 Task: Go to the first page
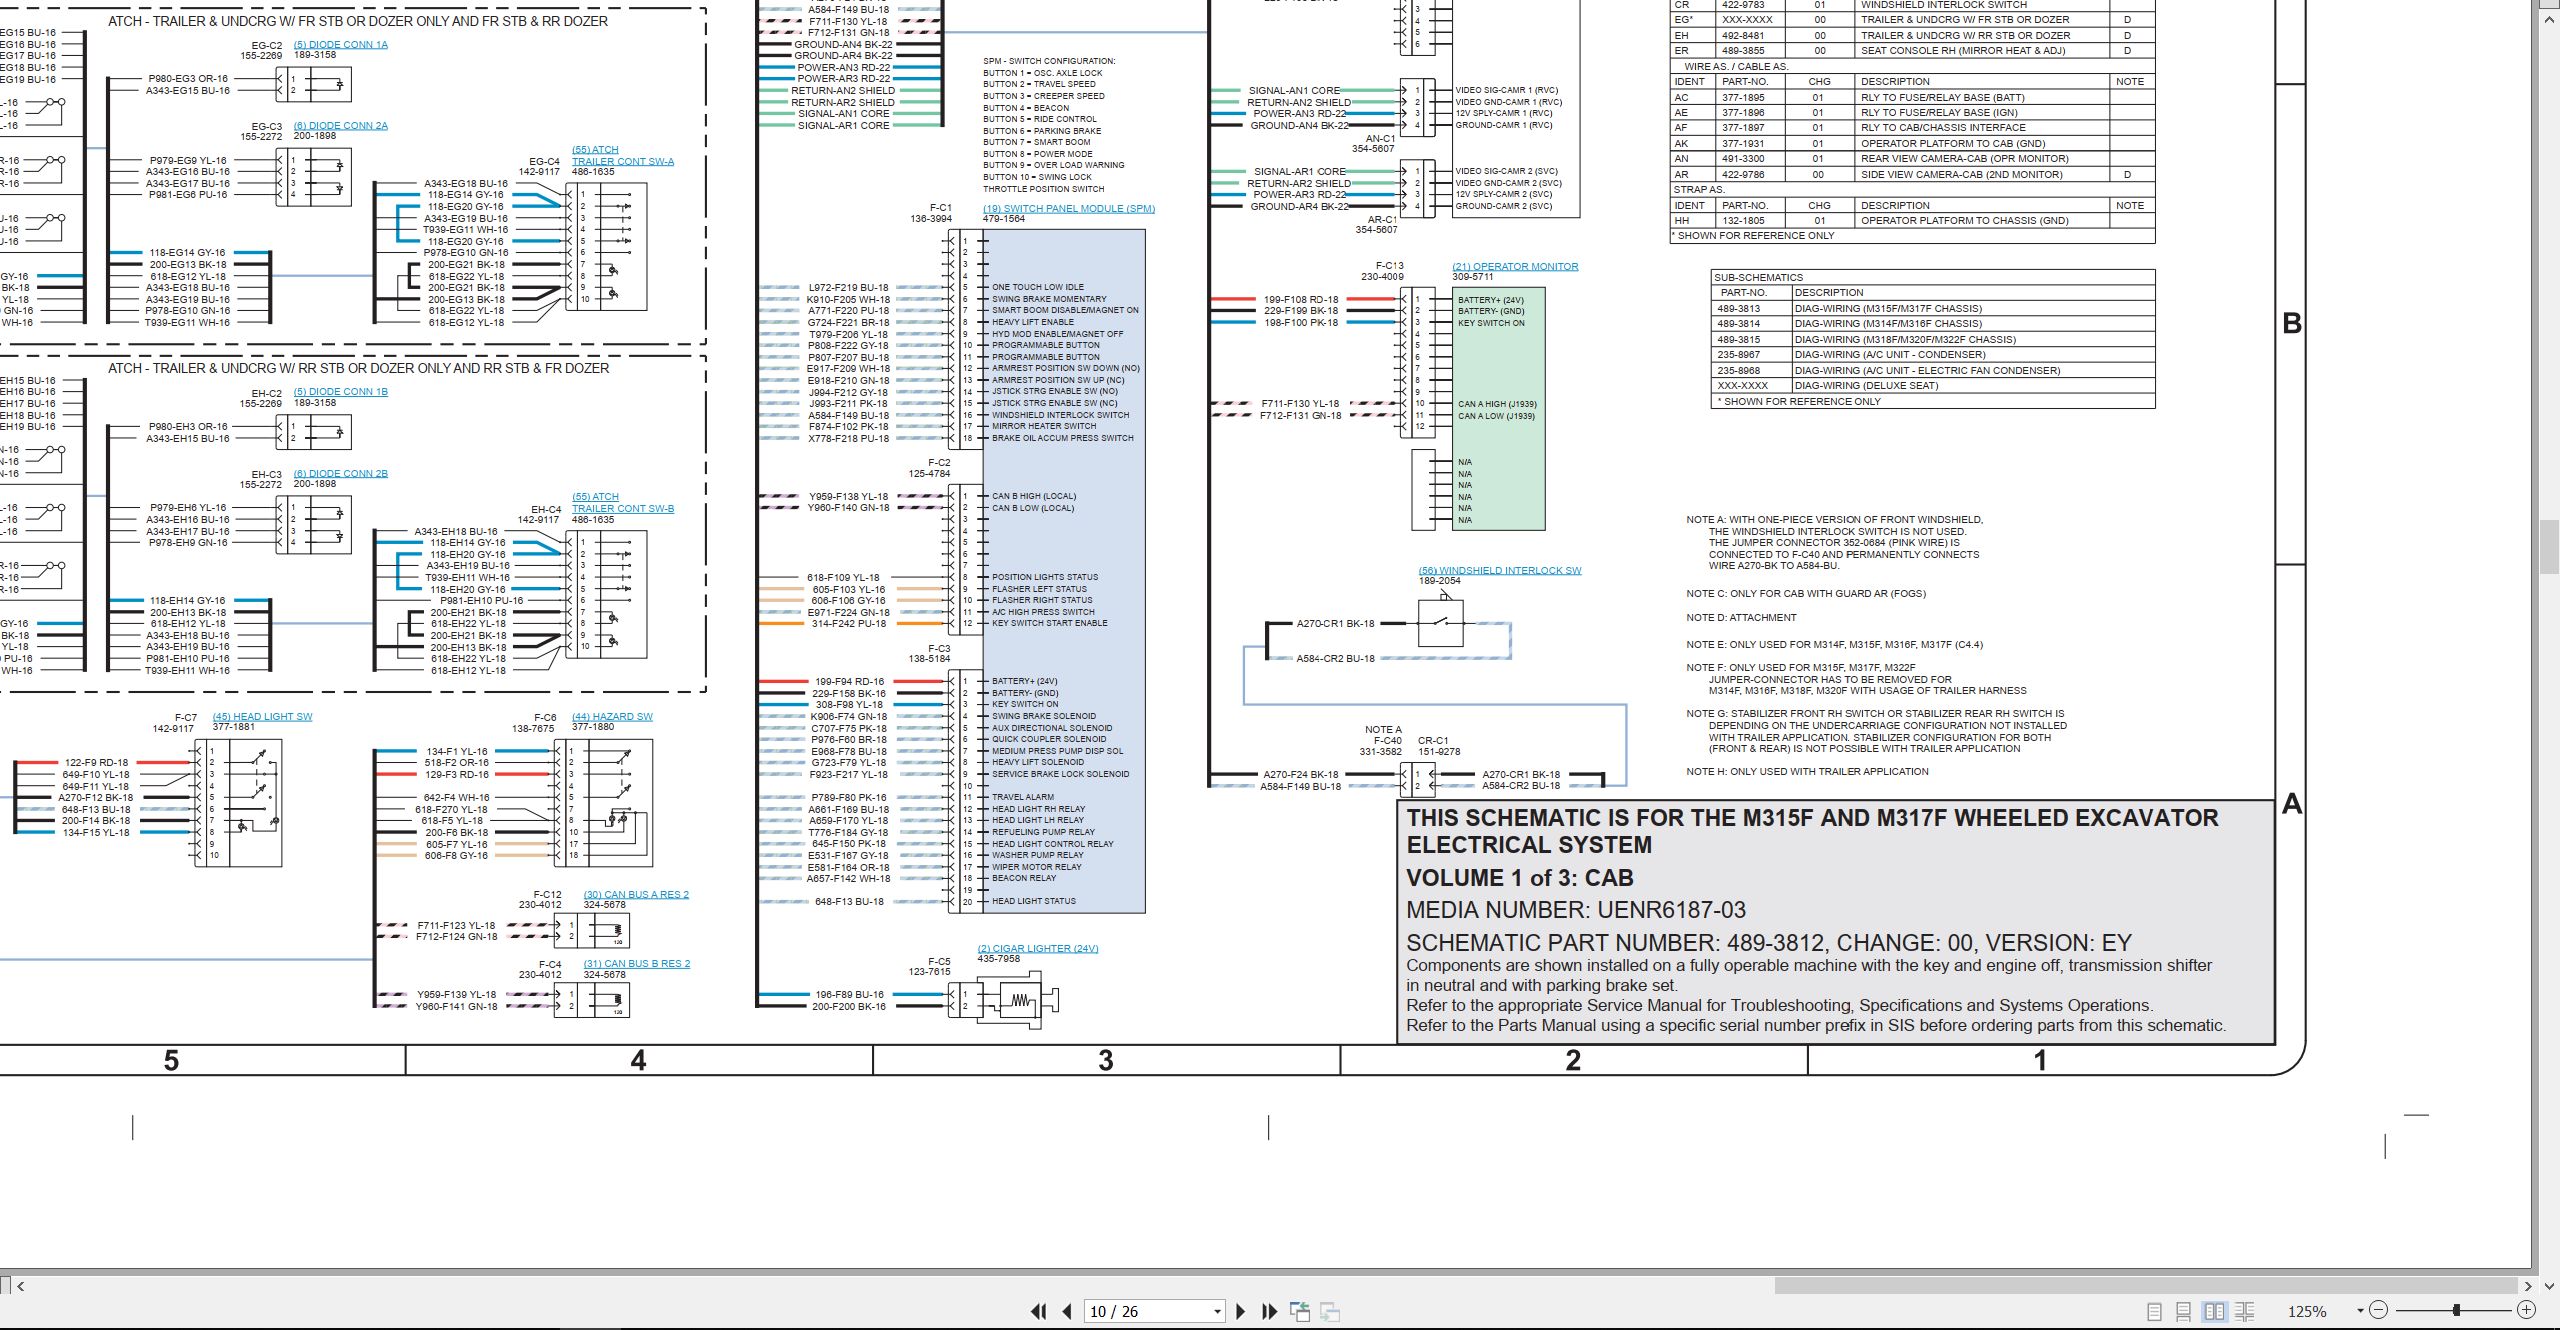point(1039,1311)
